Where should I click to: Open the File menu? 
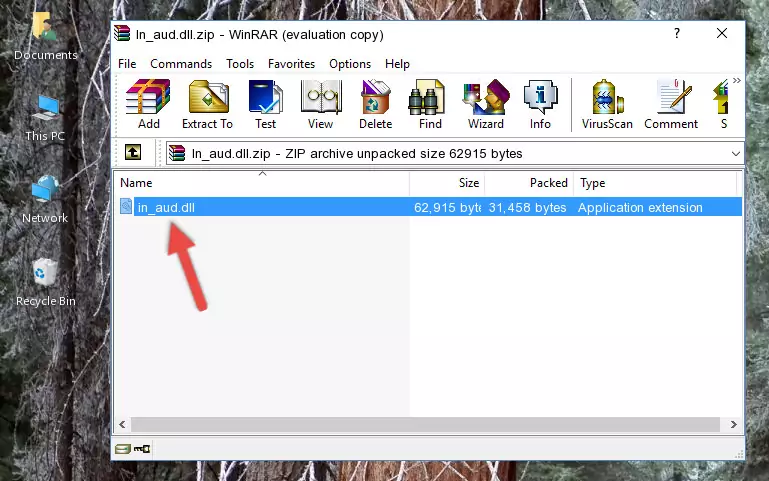127,64
